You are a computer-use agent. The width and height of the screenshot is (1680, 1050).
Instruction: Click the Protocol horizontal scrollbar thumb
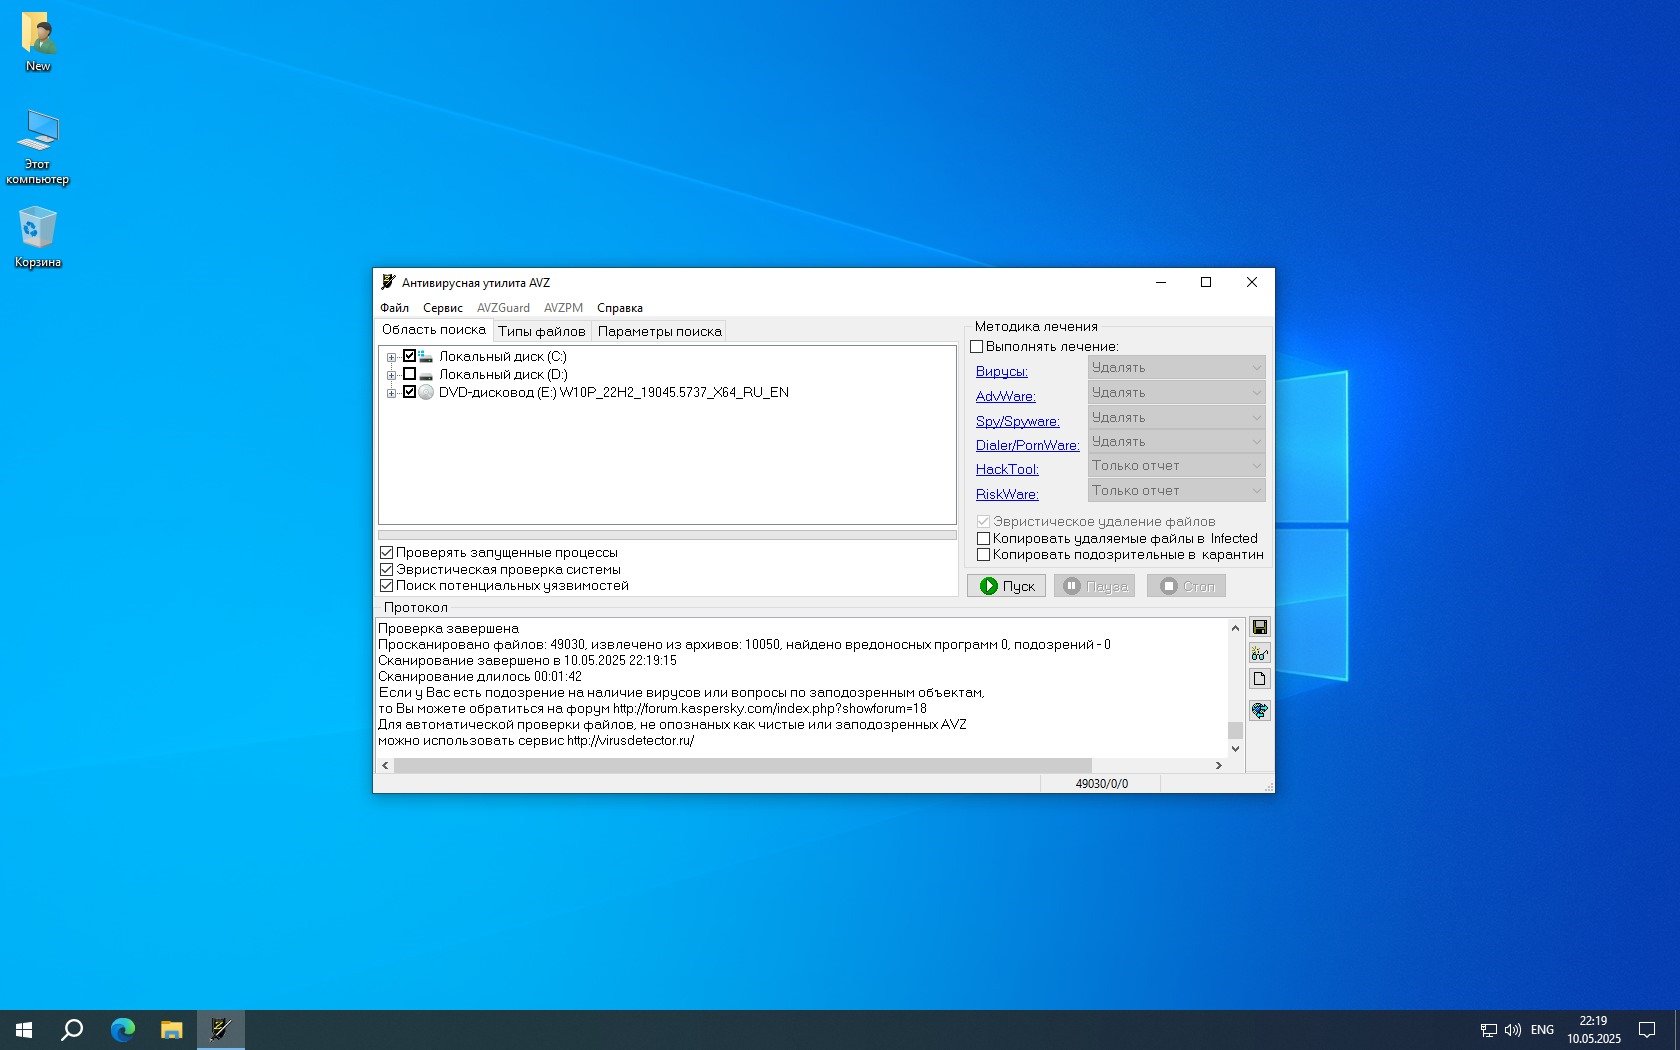[742, 765]
